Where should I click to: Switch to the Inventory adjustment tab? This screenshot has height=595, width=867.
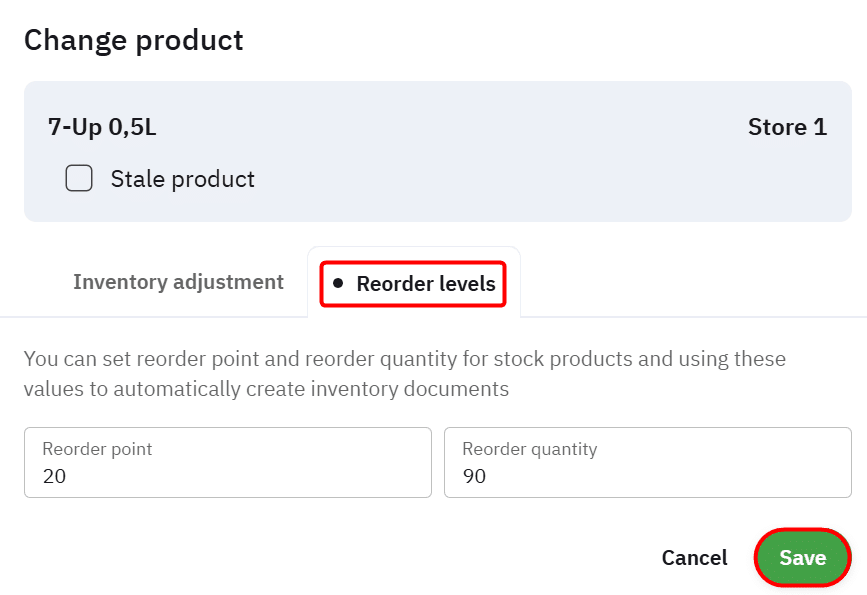click(x=178, y=282)
